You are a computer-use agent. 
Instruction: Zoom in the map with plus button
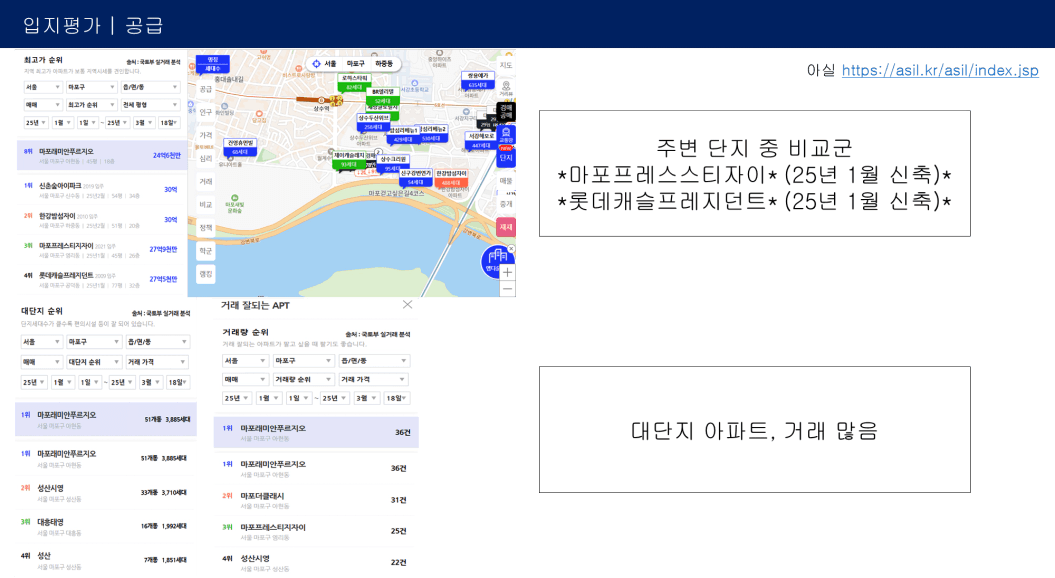tap(507, 273)
